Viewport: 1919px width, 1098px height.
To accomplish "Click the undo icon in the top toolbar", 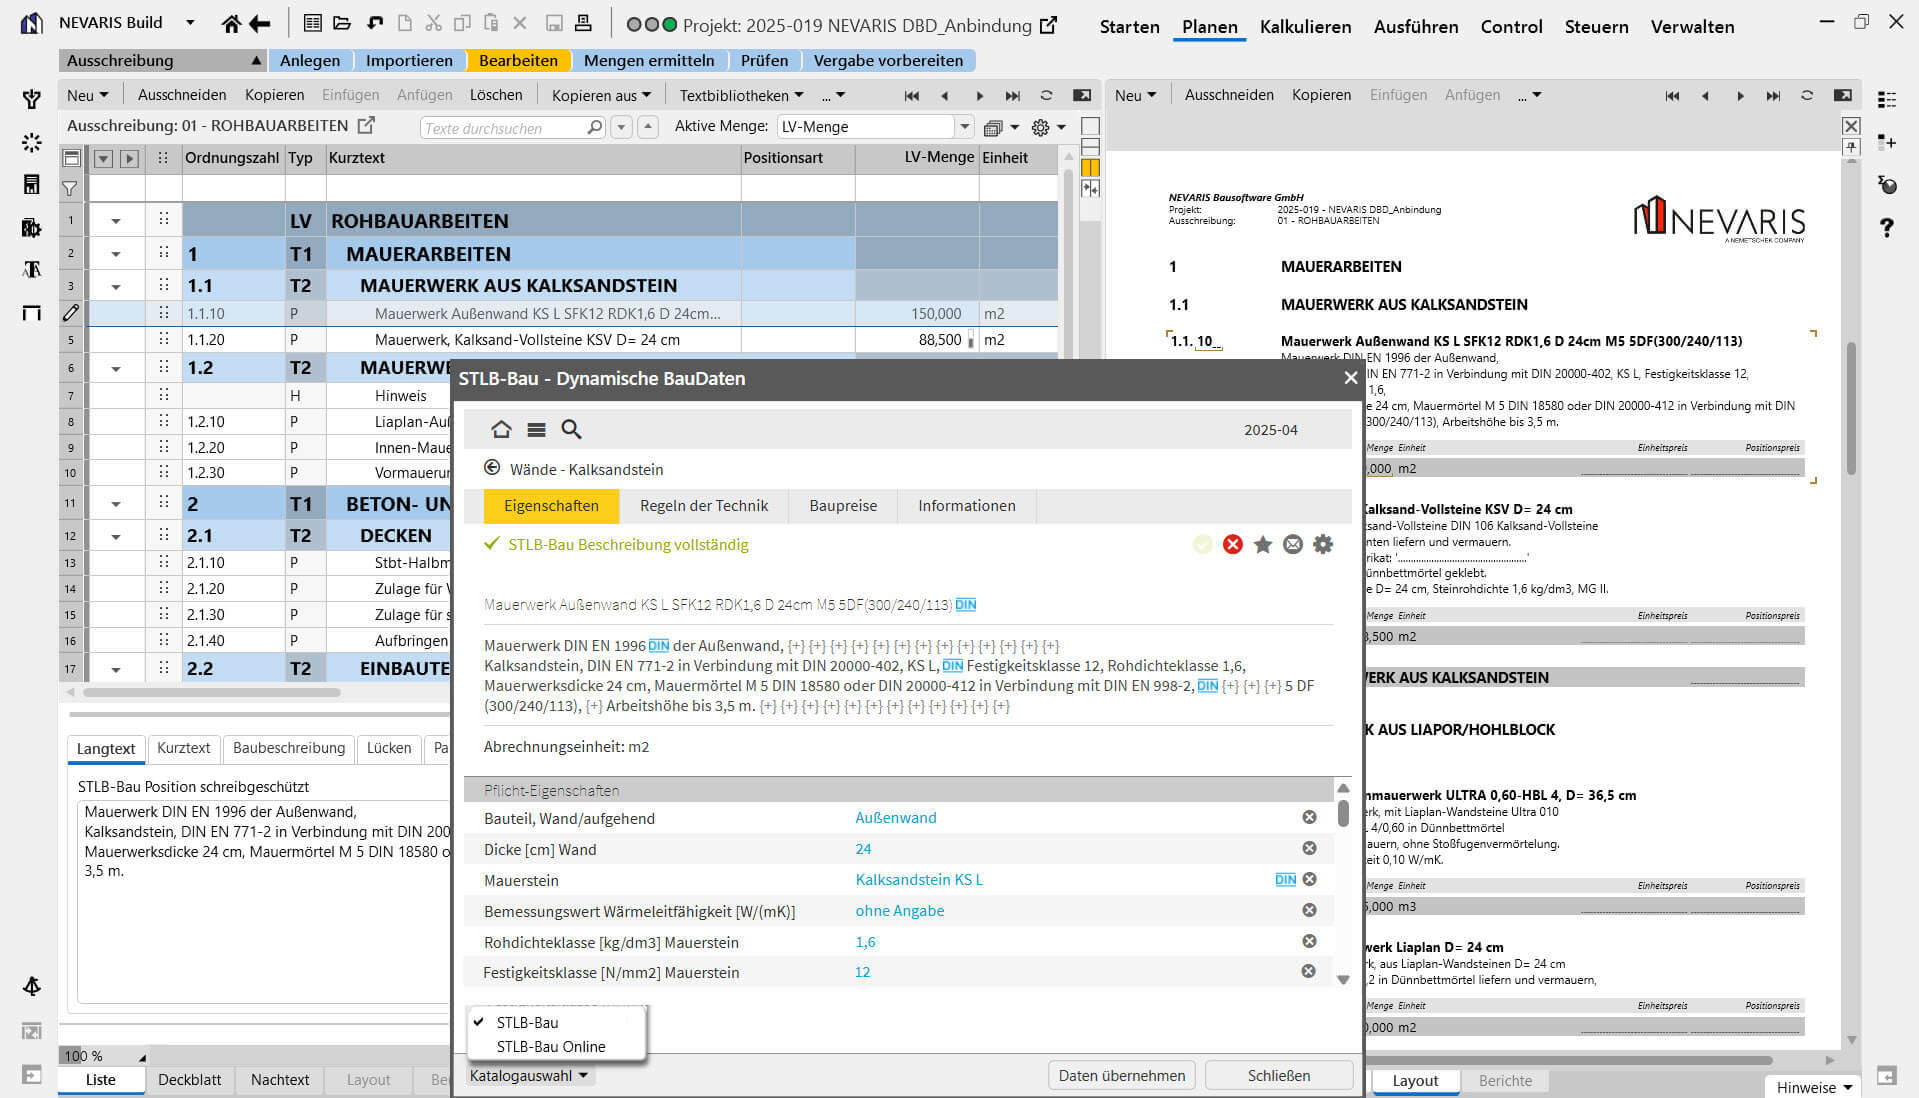I will pos(374,24).
